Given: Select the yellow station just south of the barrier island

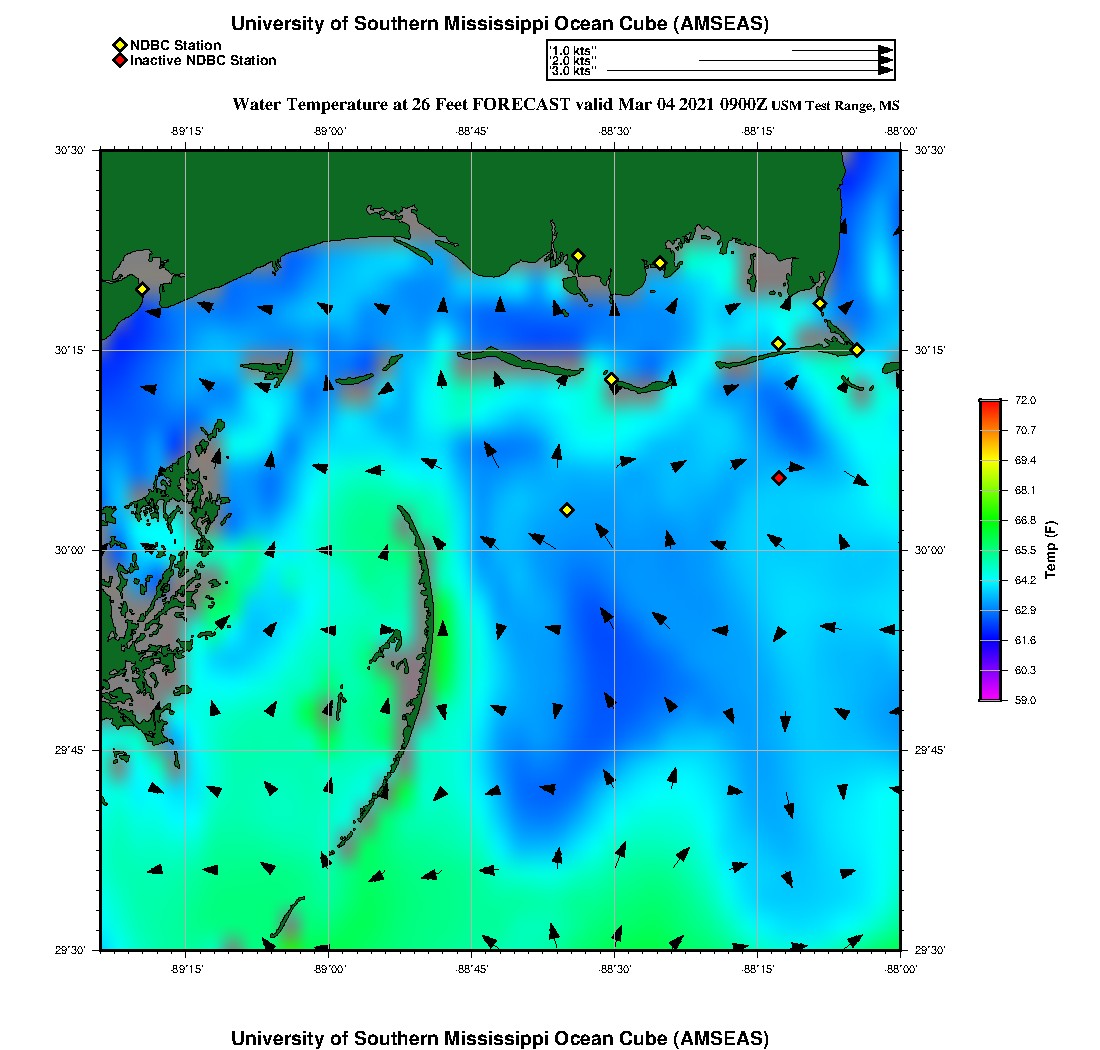Looking at the screenshot, I should (611, 379).
